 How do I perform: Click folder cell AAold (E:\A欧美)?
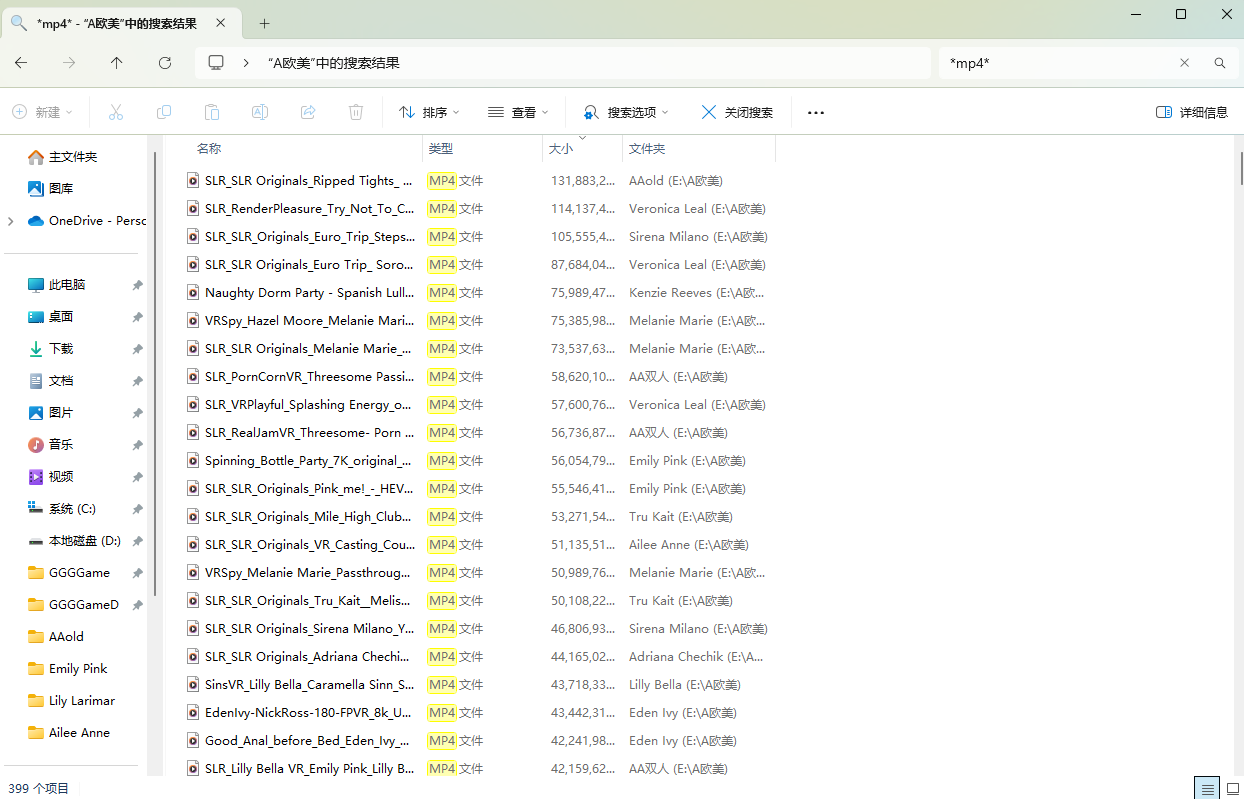[676, 181]
